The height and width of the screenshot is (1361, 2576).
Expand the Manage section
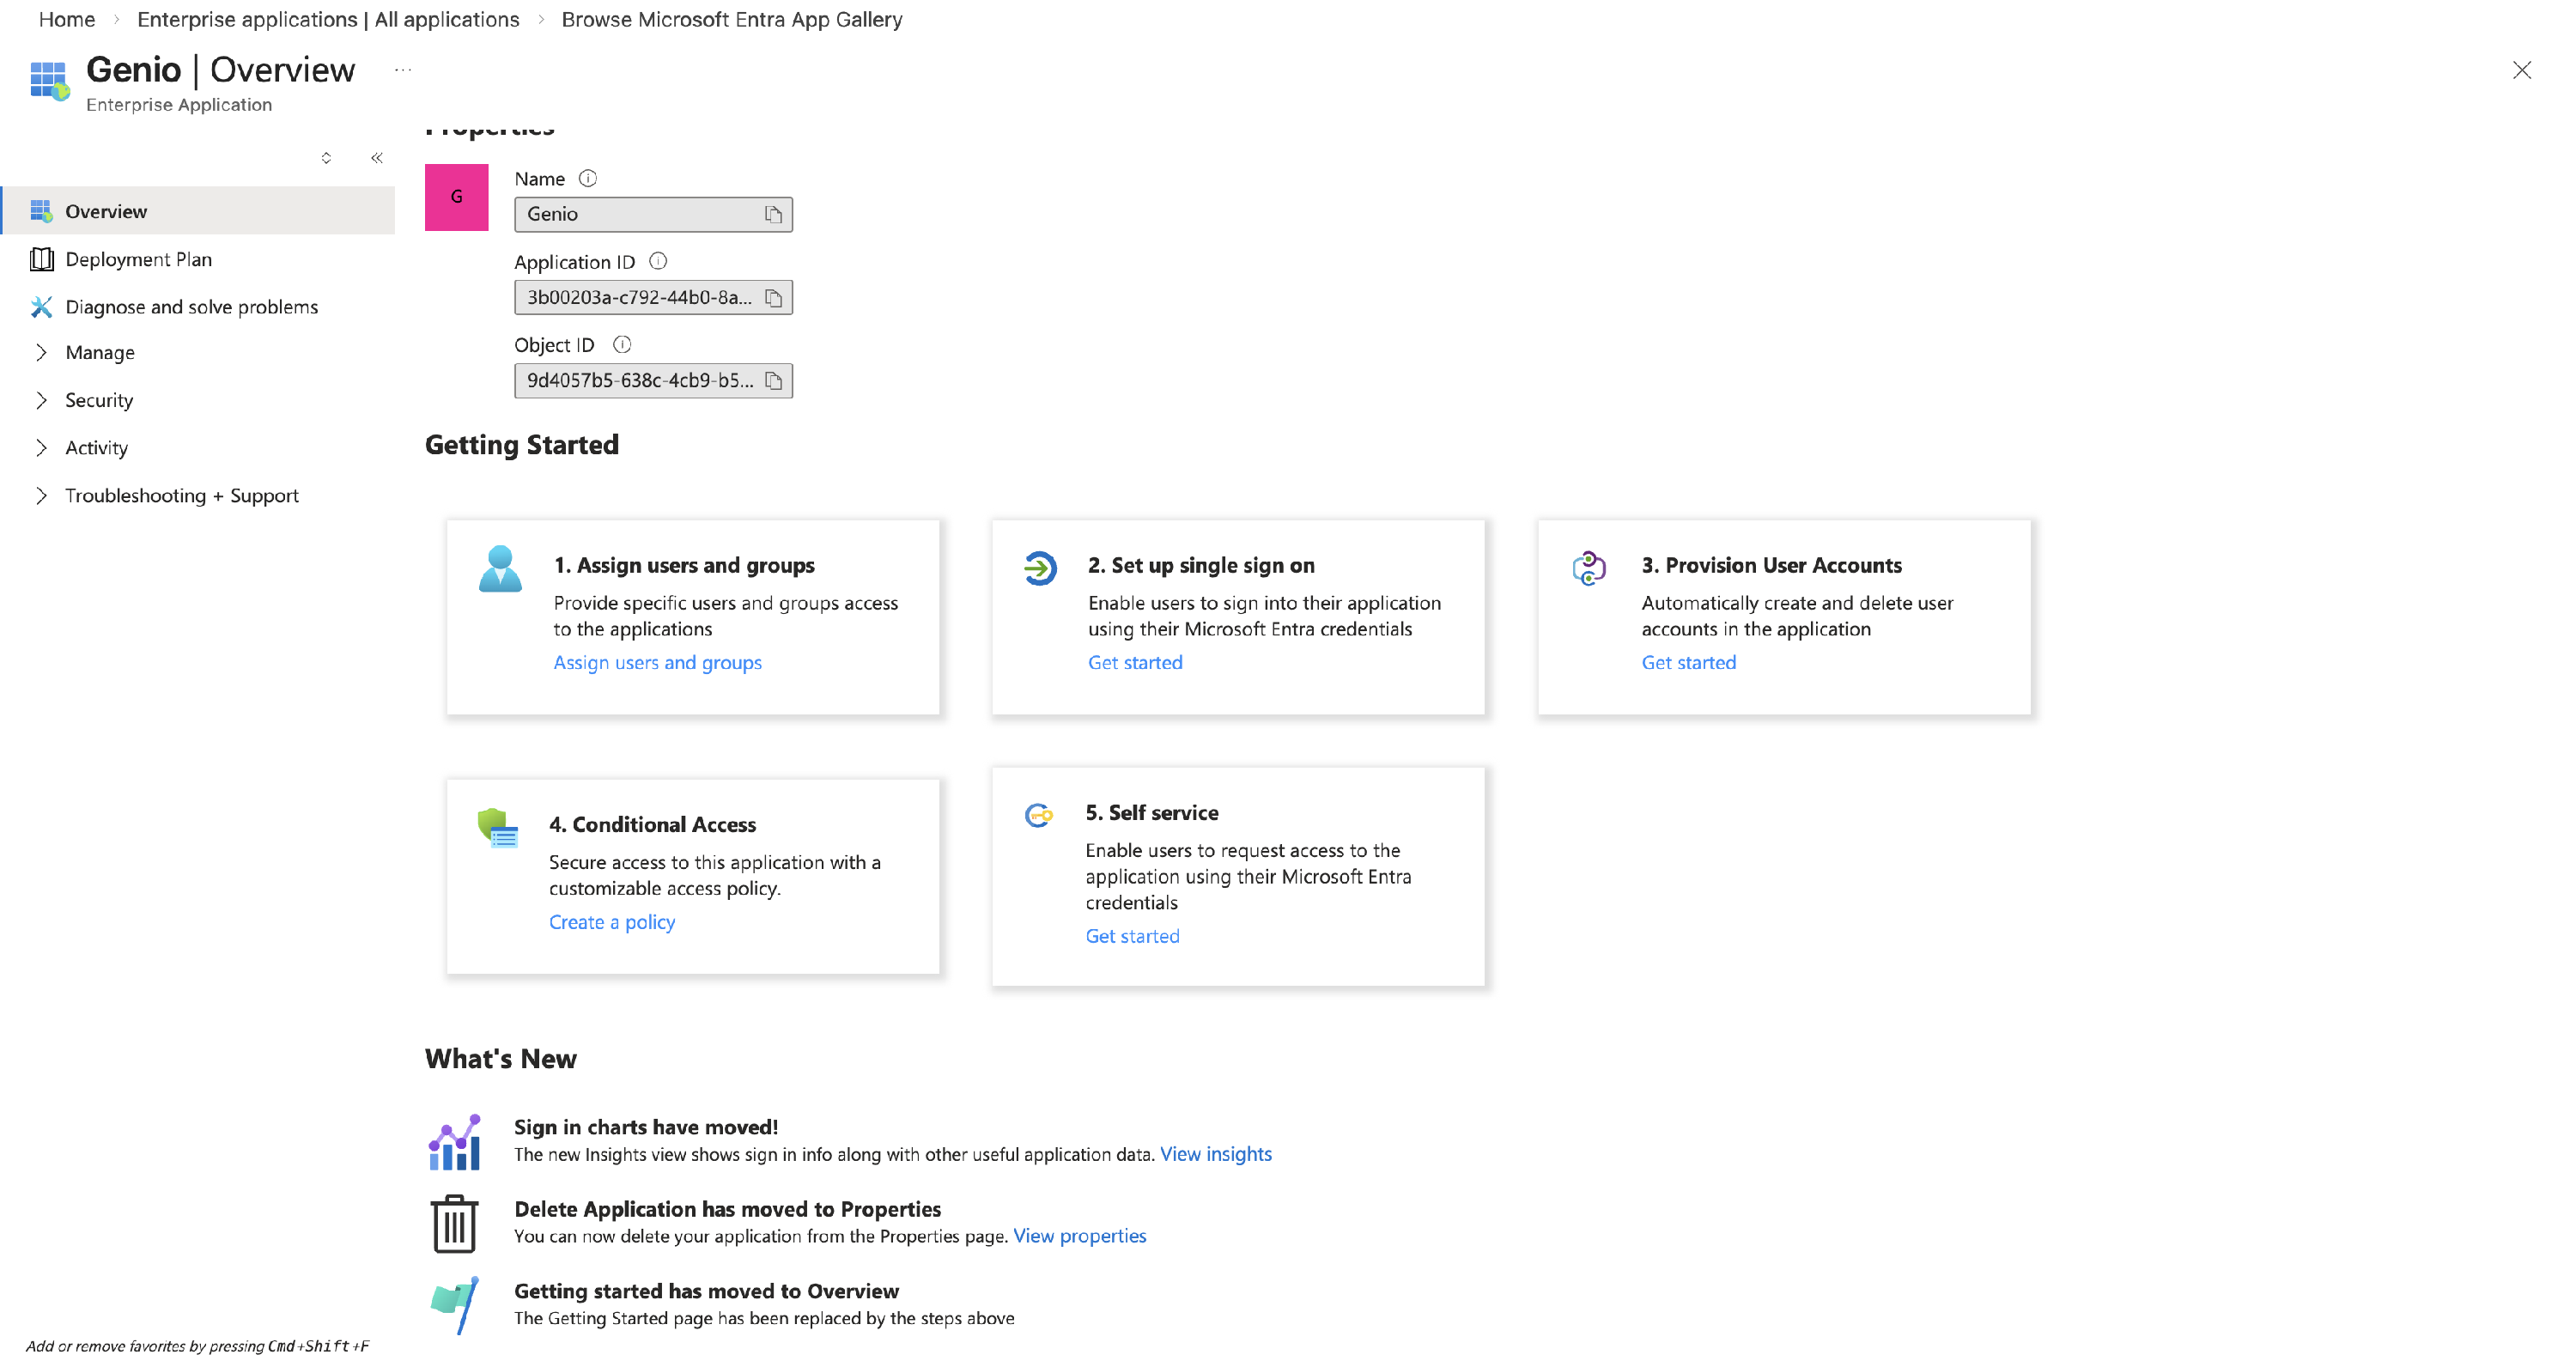coord(99,352)
